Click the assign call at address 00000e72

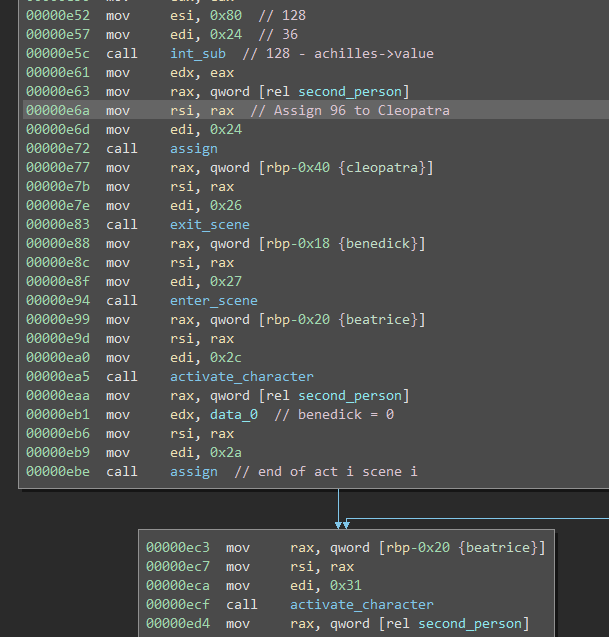tap(193, 148)
